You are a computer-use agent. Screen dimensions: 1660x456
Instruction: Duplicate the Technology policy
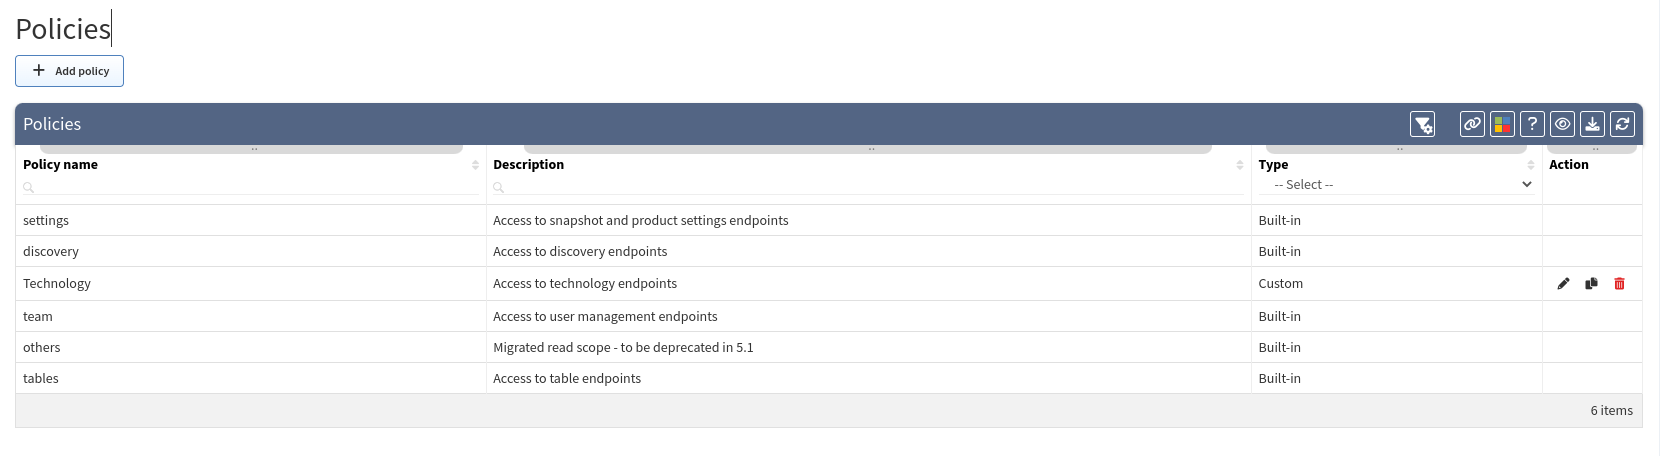pos(1591,284)
